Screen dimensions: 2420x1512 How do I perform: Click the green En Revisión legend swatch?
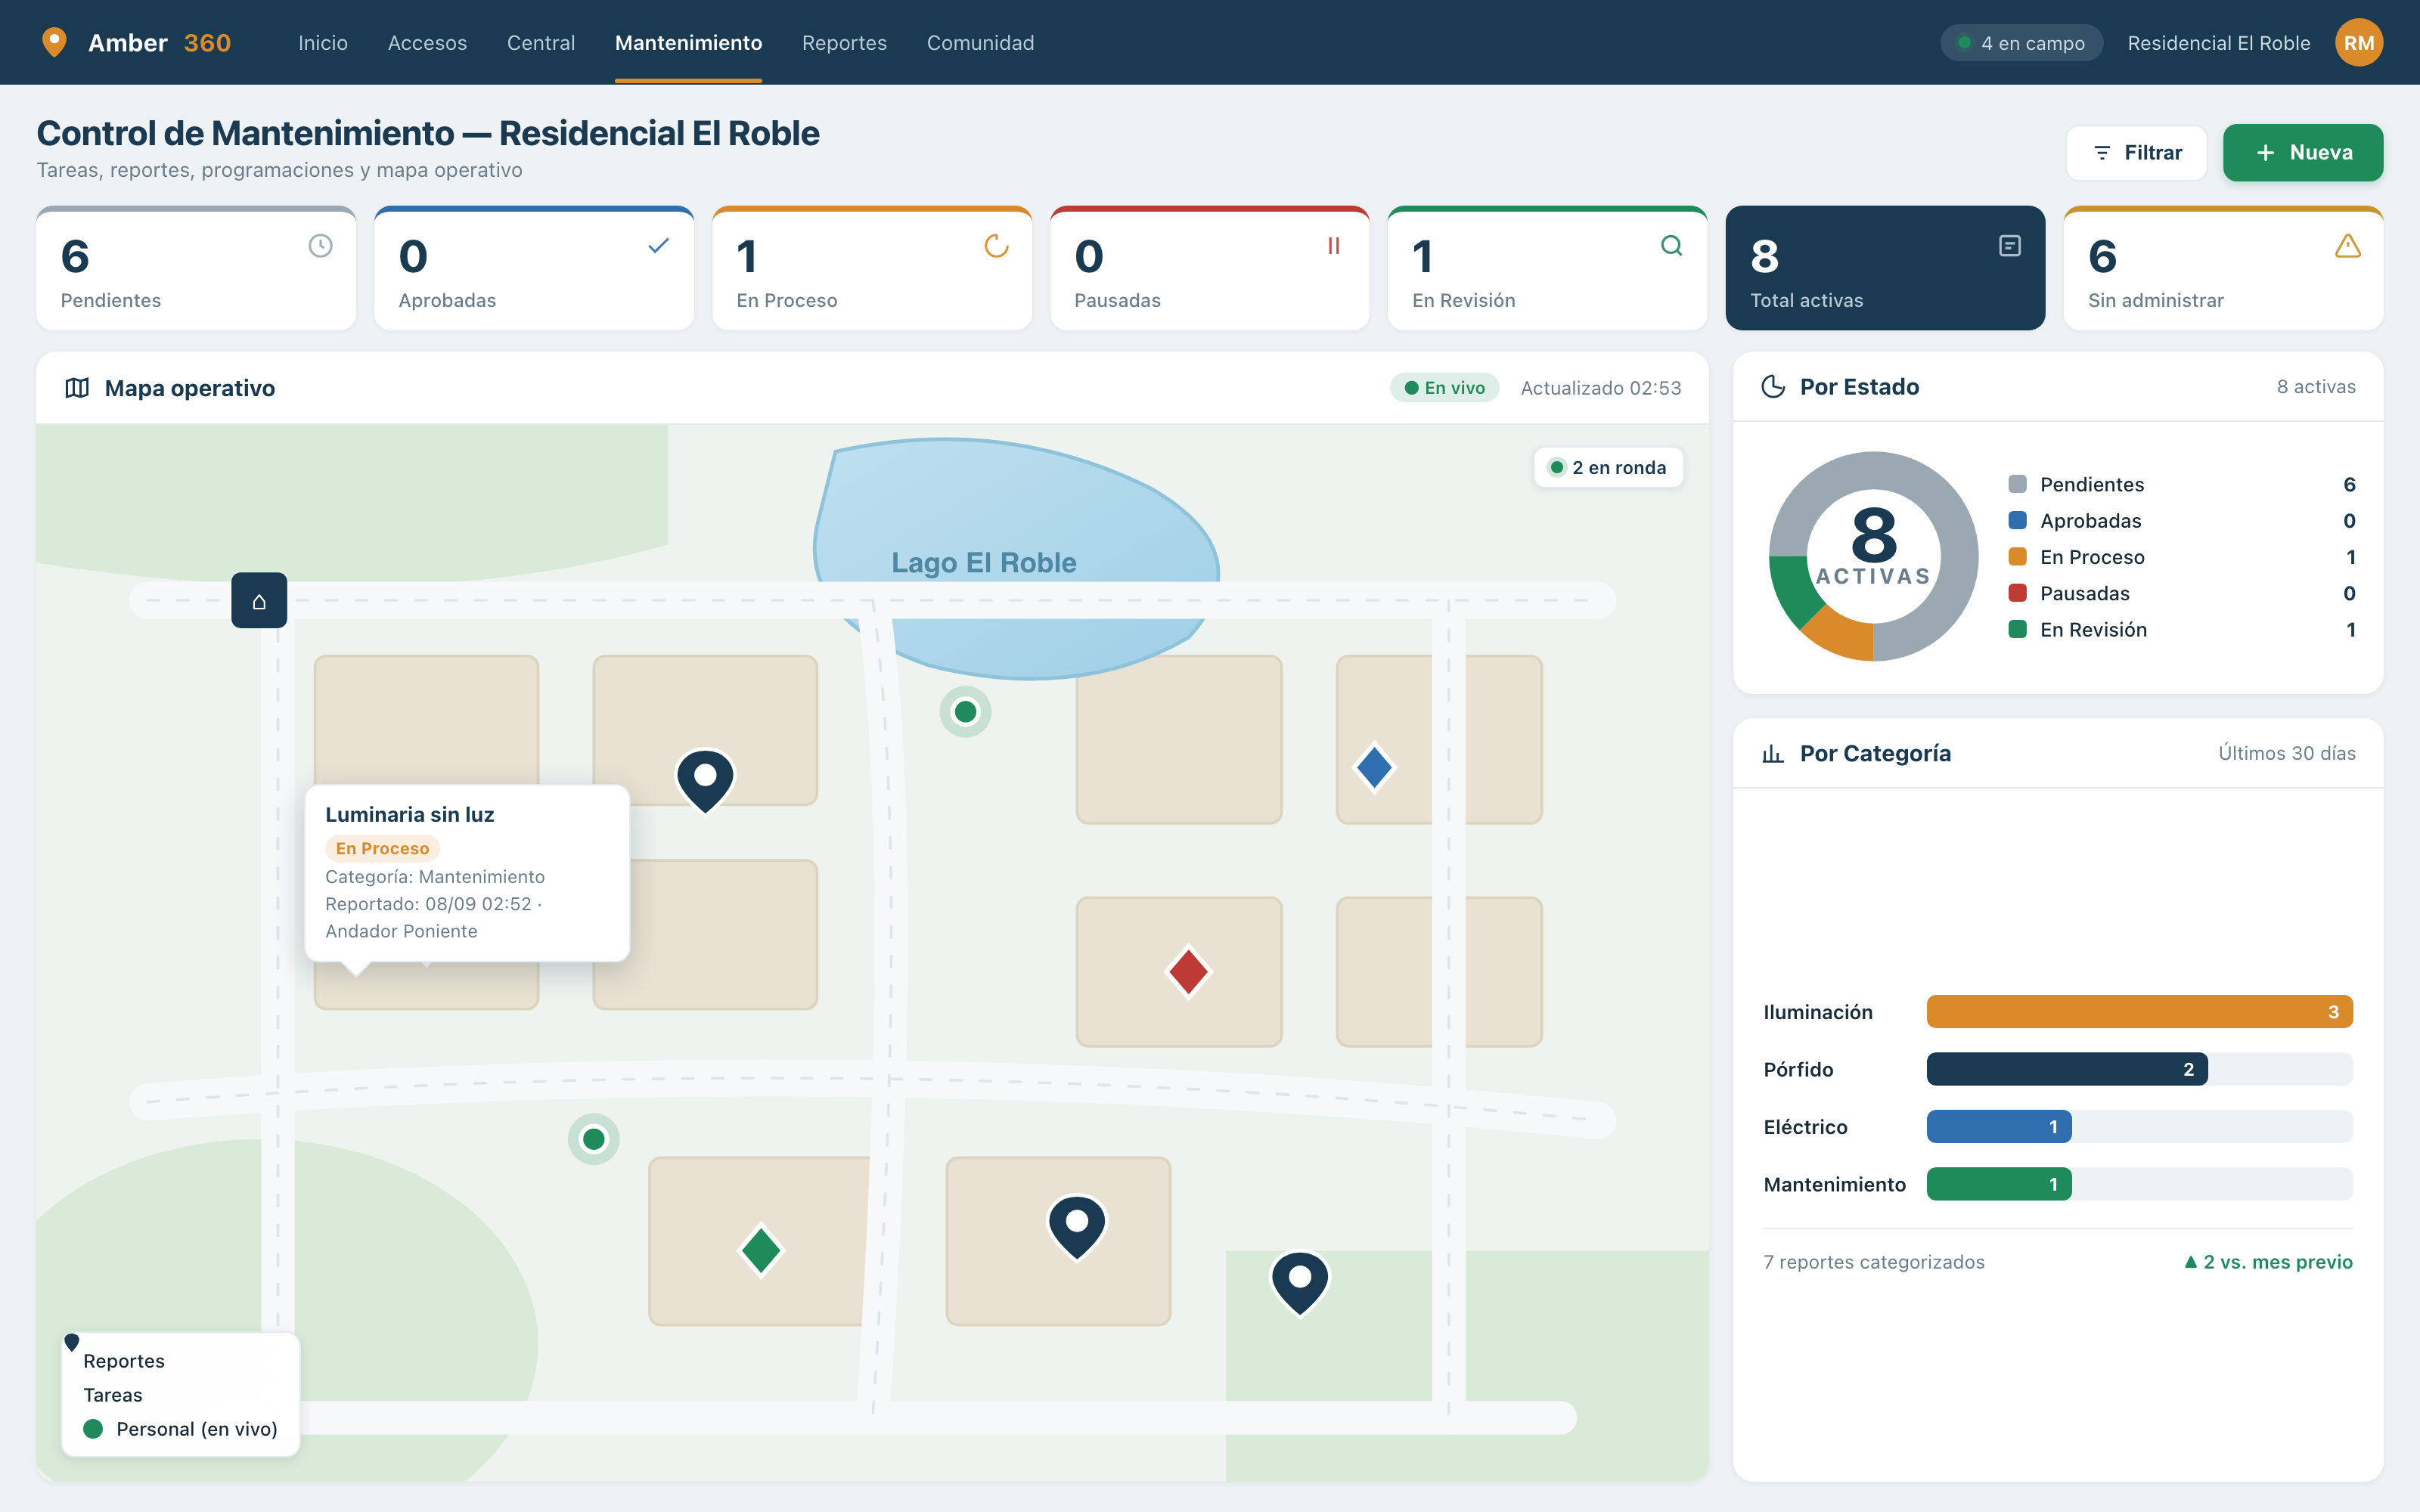[x=2017, y=629]
